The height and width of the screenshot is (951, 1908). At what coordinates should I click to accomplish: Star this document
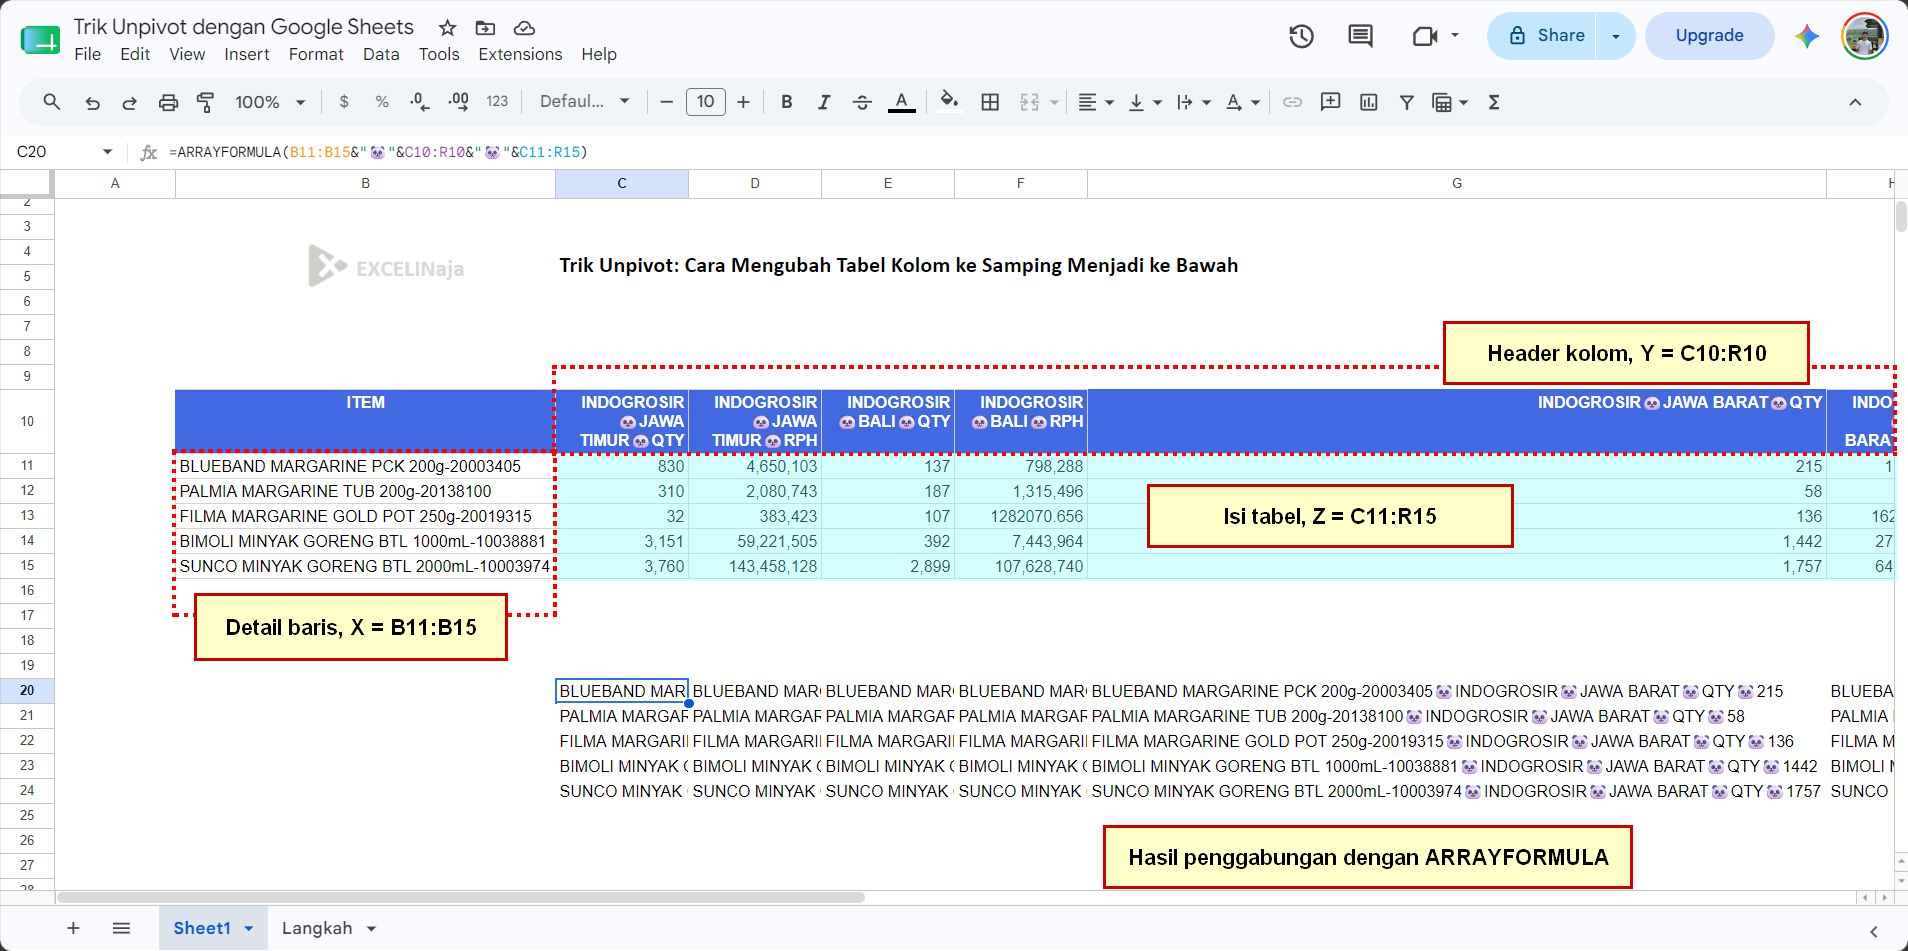(x=447, y=28)
